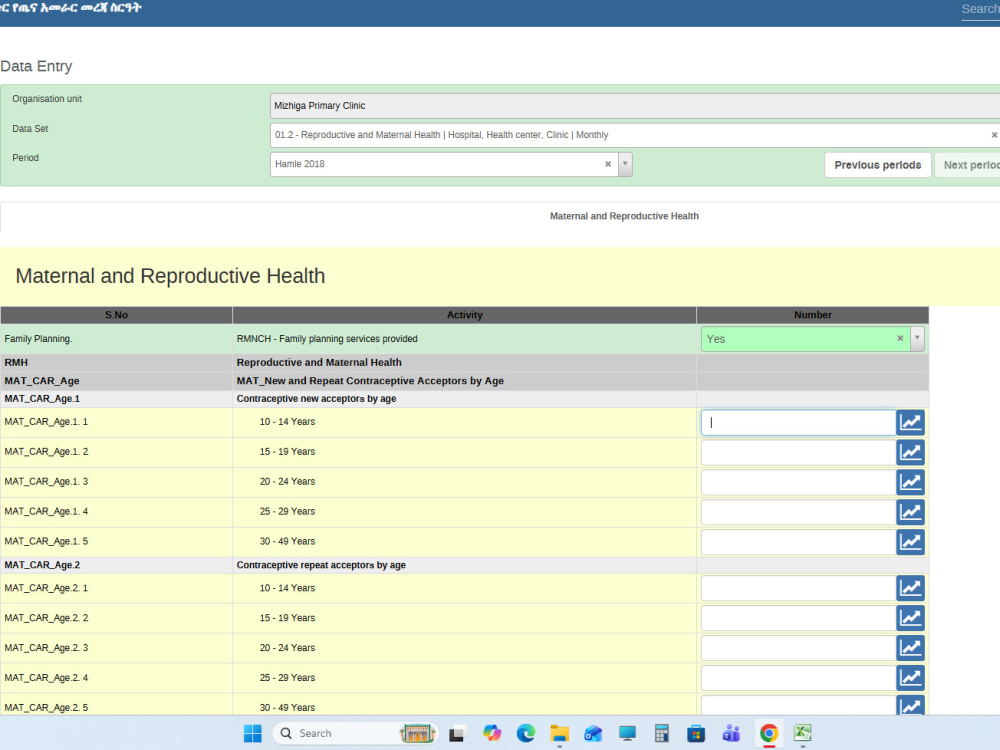Click the S.No column header
The height and width of the screenshot is (750, 1000).
point(116,315)
